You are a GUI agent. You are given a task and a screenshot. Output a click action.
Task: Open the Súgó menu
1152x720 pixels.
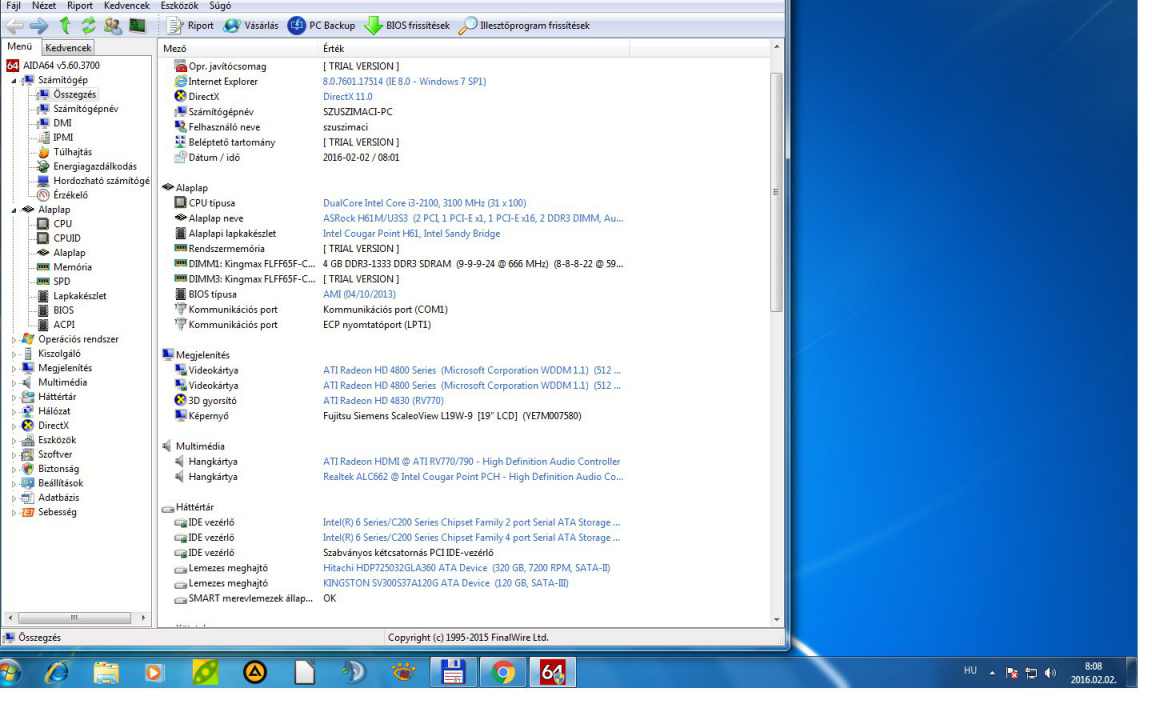(x=220, y=5)
